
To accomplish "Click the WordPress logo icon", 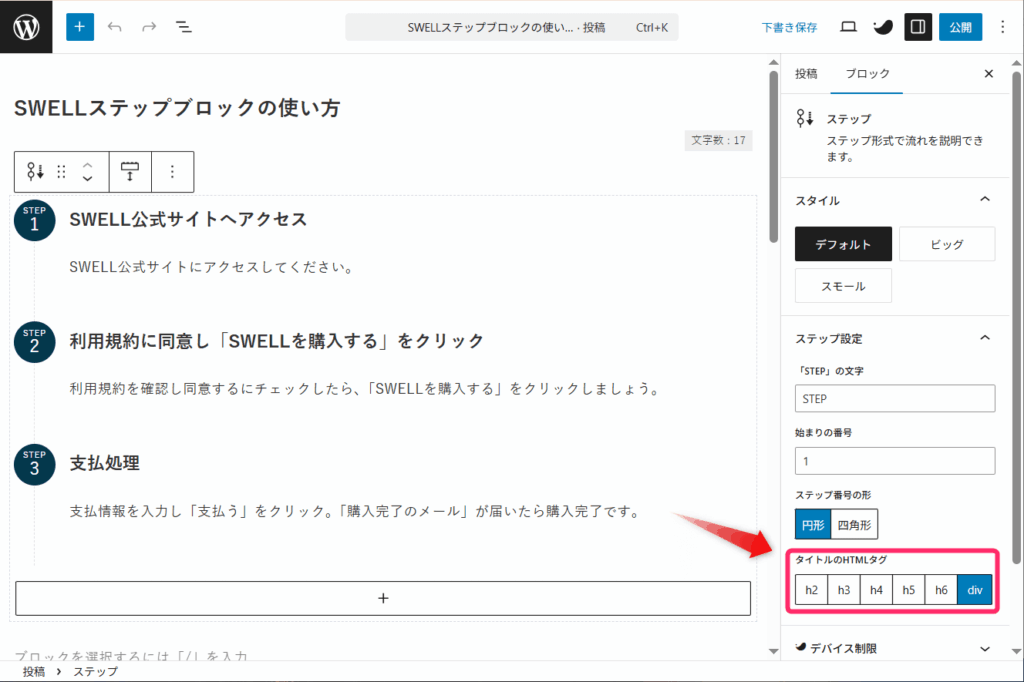I will (27, 27).
